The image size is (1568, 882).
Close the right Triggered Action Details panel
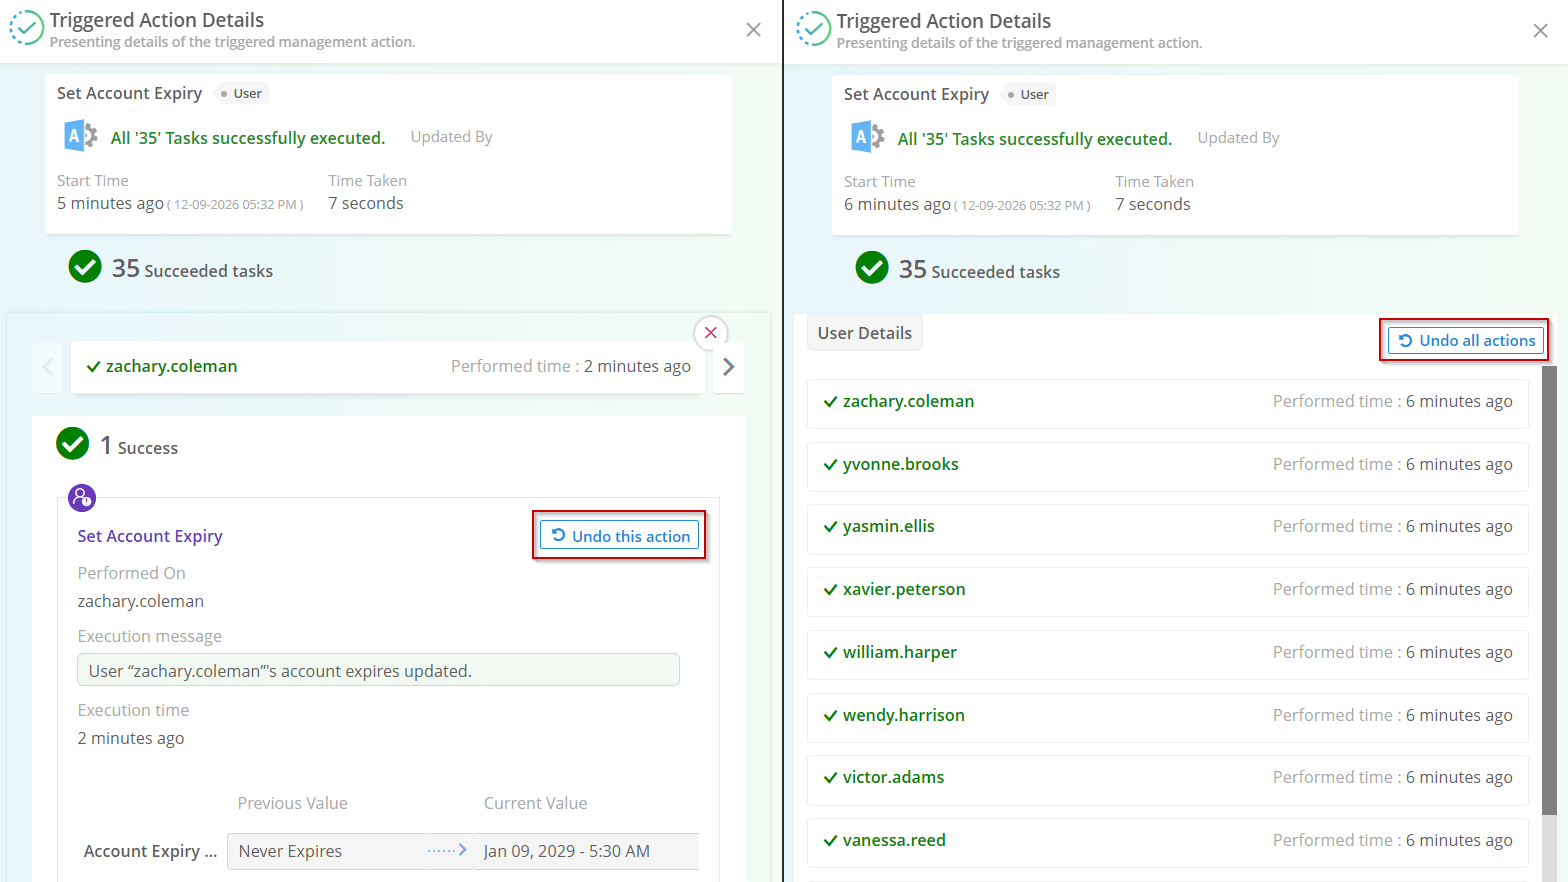[1541, 31]
